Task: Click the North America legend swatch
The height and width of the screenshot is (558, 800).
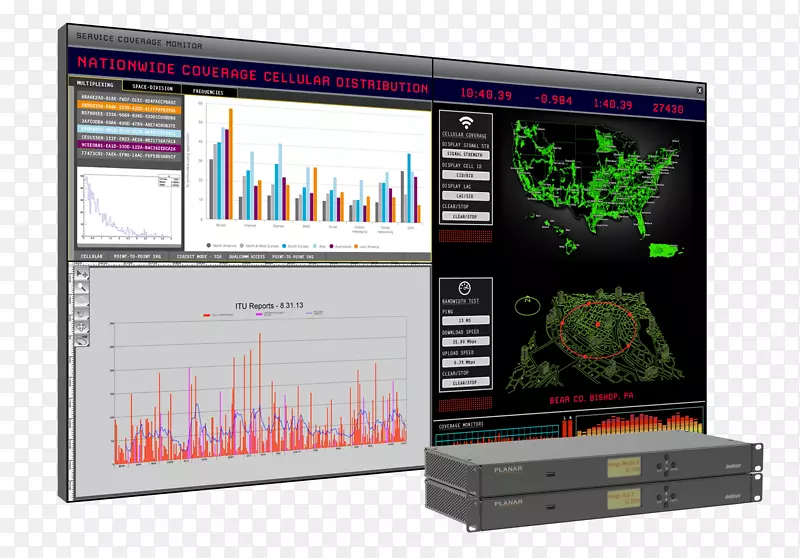Action: click(209, 245)
